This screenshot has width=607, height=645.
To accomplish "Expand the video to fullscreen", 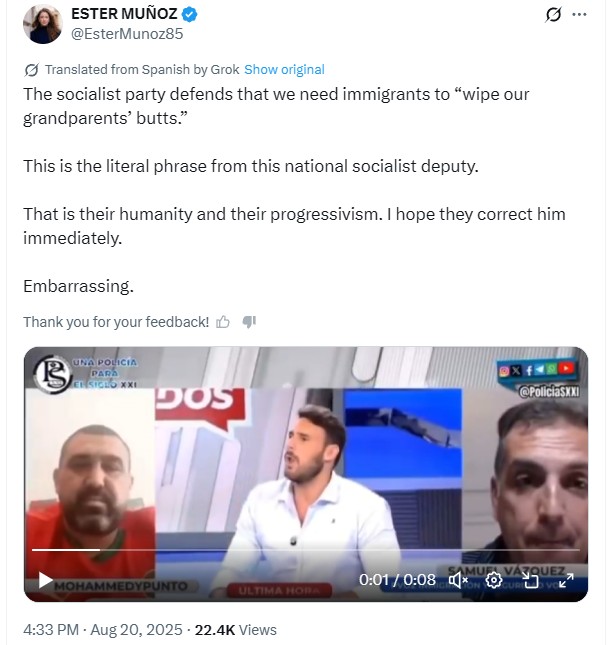I will click(566, 580).
